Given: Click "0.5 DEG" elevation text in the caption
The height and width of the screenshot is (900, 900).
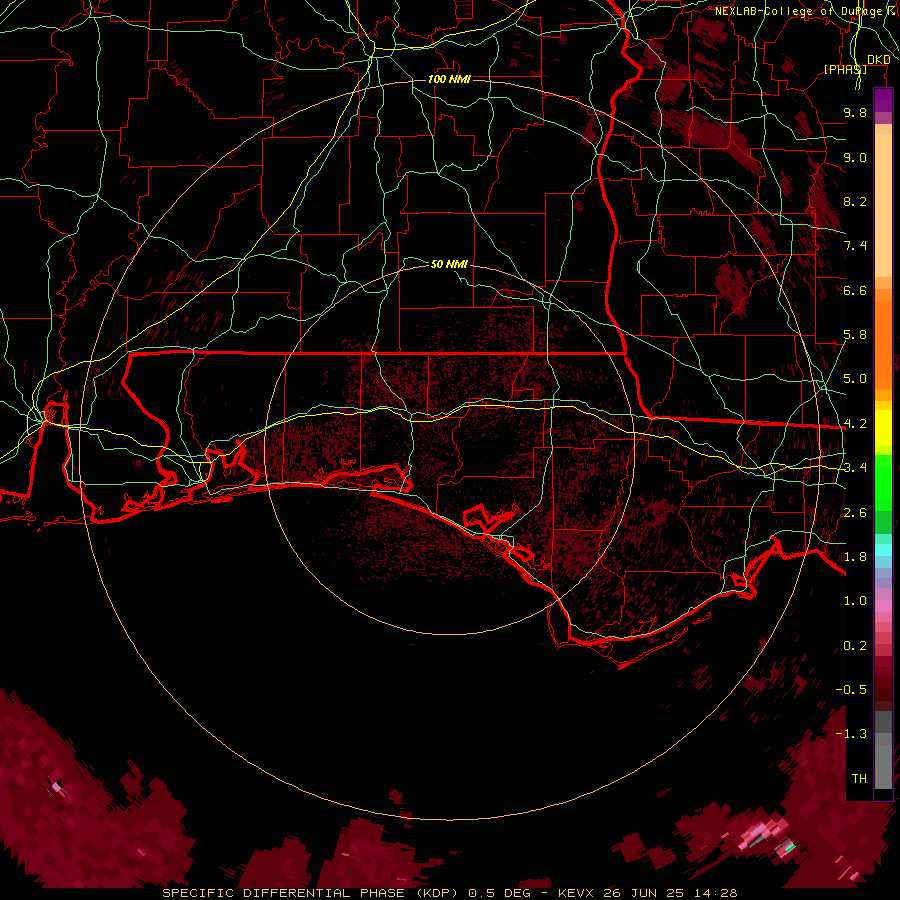Looking at the screenshot, I should (x=499, y=893).
